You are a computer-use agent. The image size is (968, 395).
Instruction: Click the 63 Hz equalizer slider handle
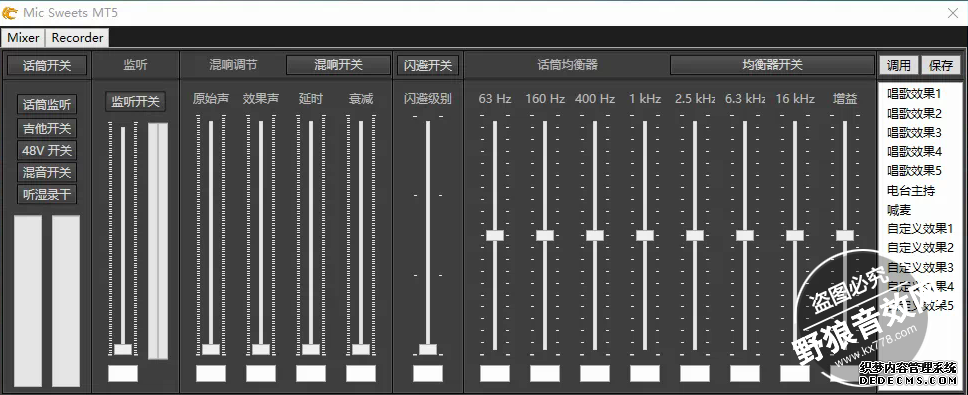pyautogui.click(x=494, y=235)
